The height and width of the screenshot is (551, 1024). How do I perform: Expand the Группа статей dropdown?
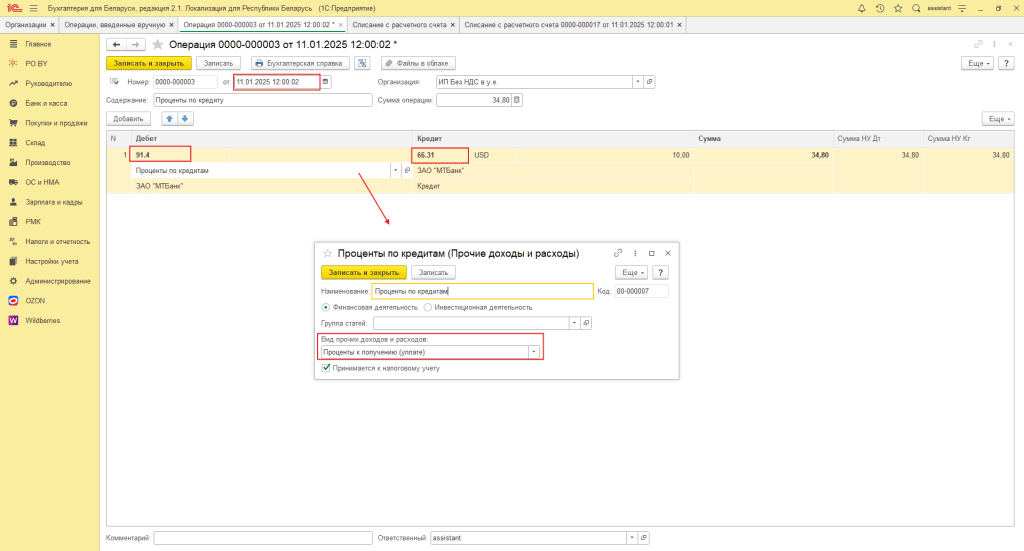pos(575,323)
